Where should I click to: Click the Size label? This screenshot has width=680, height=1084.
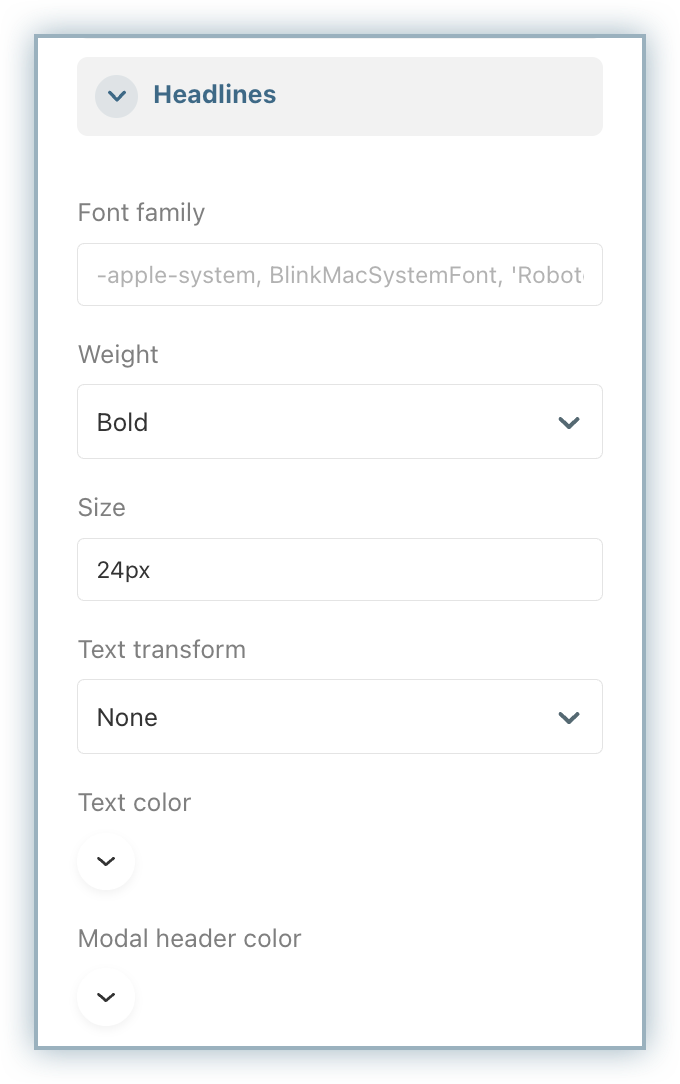click(101, 507)
